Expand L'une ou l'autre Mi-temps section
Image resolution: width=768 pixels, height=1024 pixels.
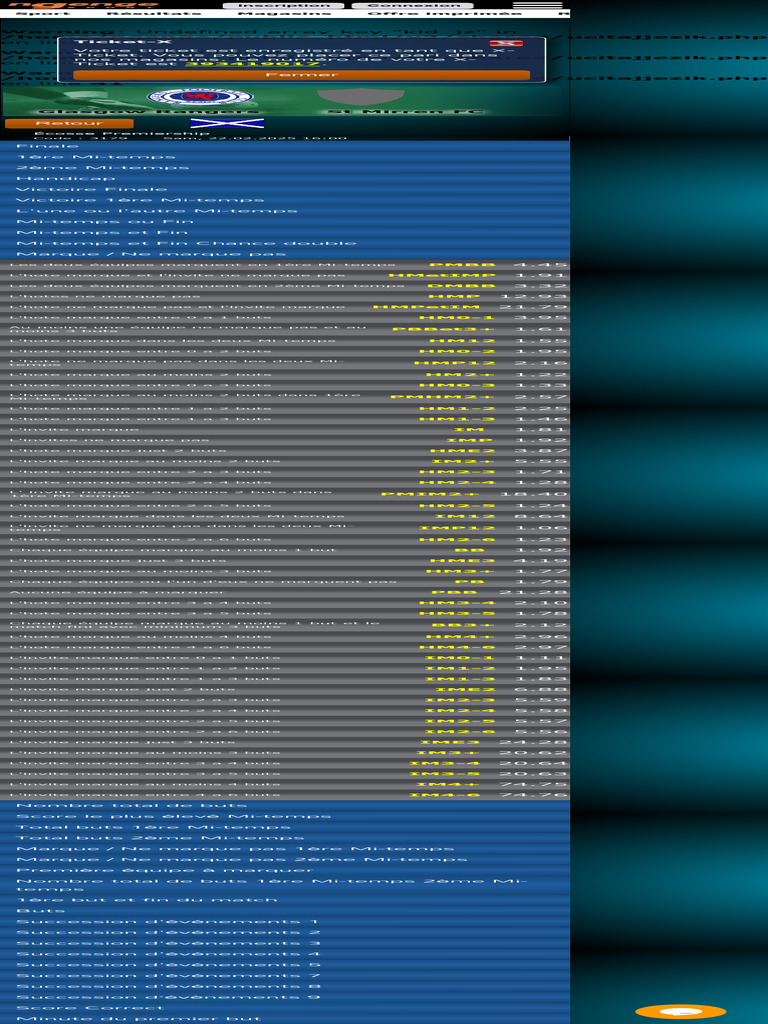coord(285,211)
